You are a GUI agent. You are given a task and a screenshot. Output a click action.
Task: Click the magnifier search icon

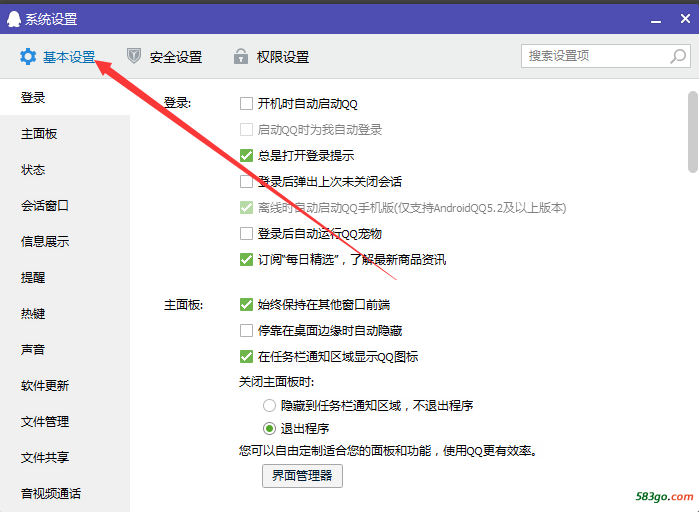(678, 56)
